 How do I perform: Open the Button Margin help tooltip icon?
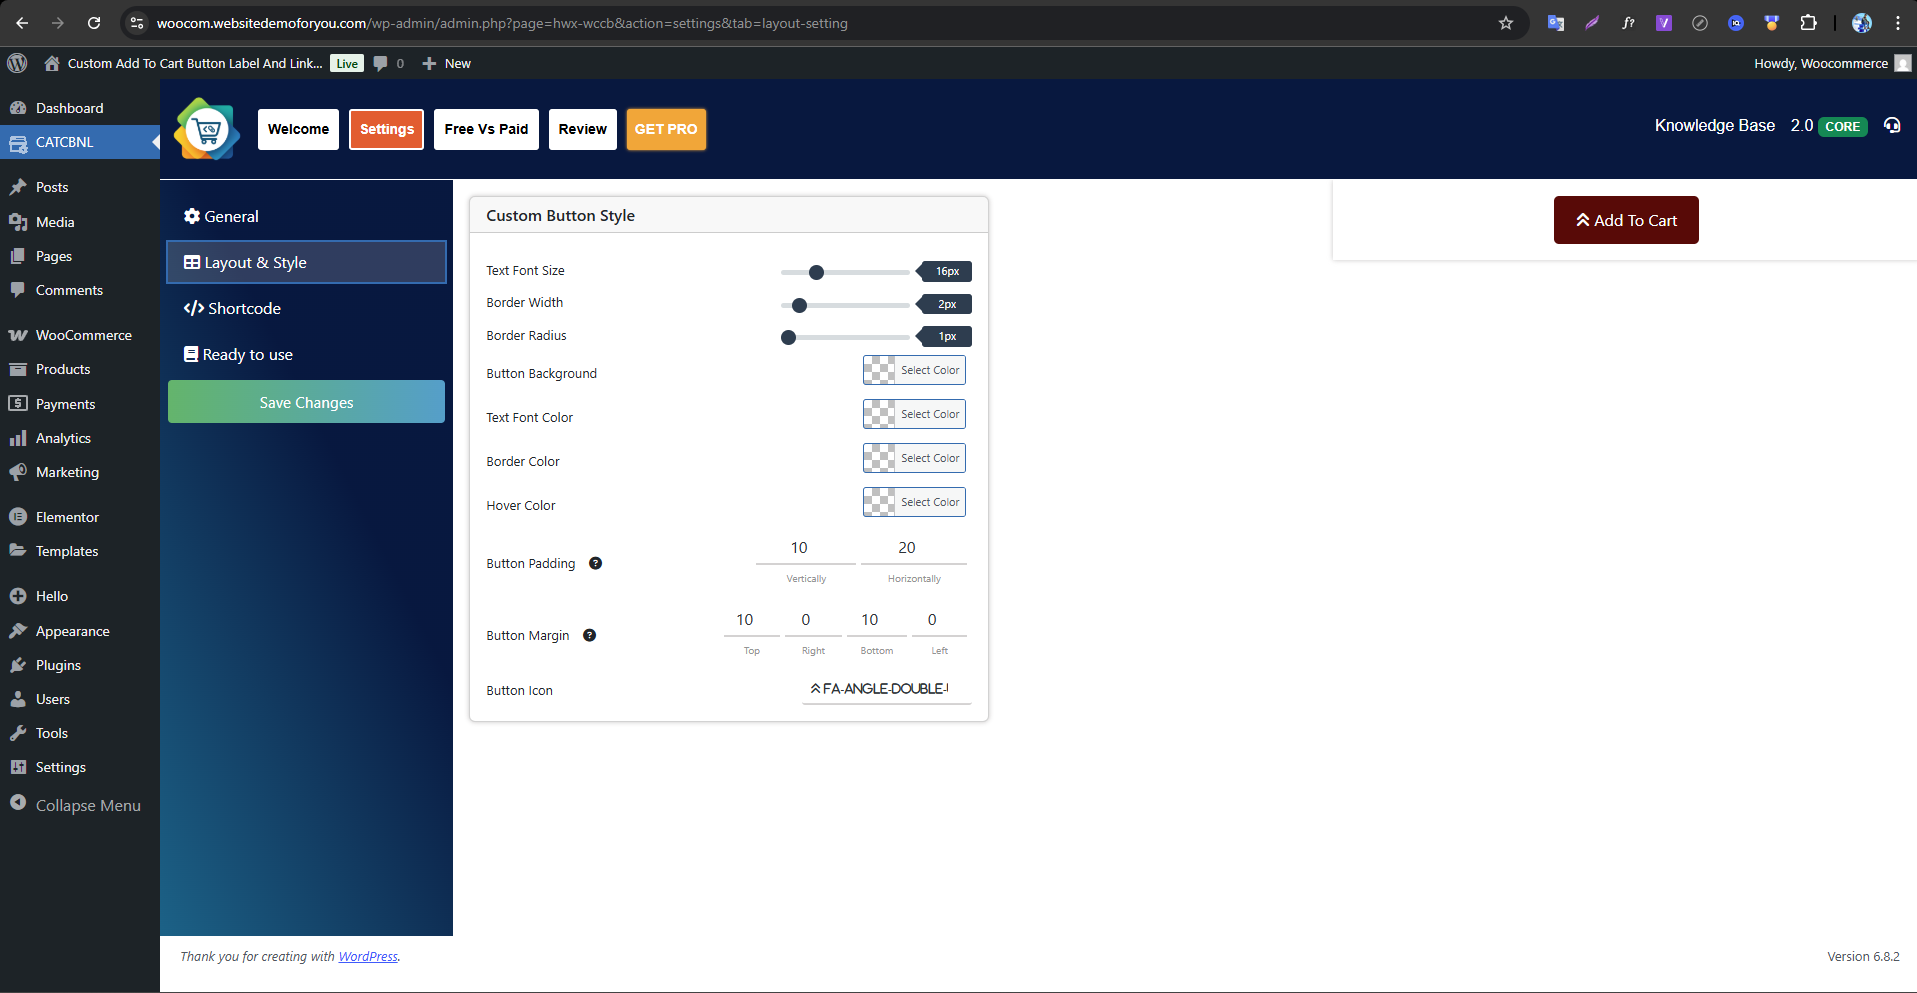[589, 635]
